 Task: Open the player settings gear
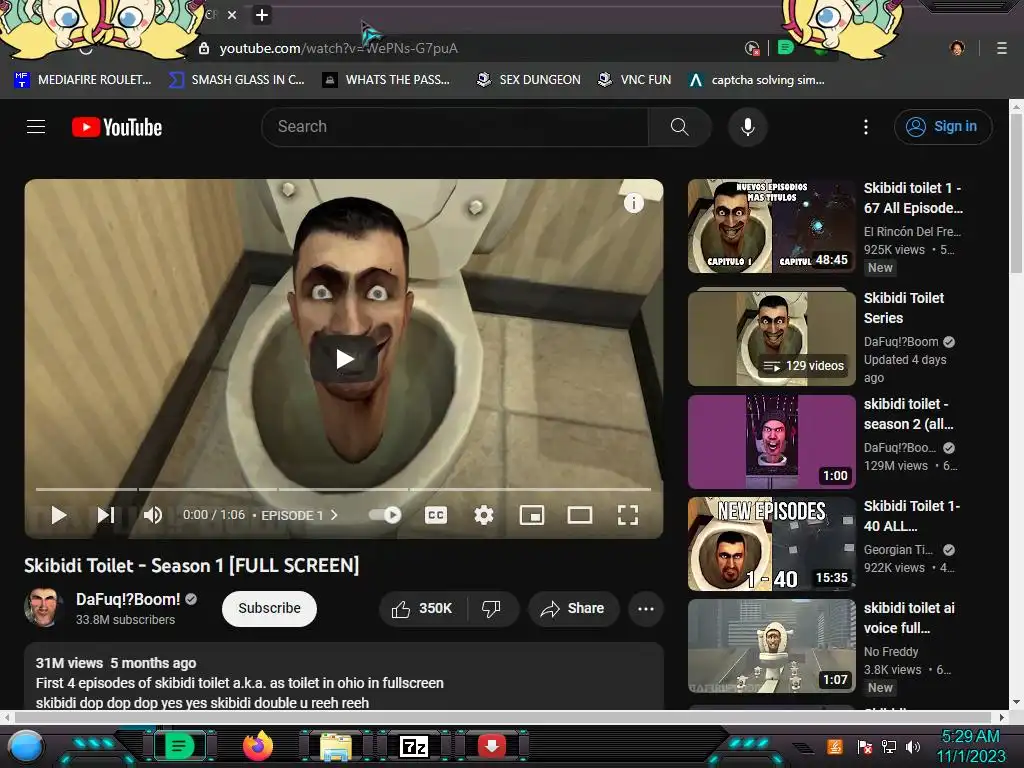(483, 515)
